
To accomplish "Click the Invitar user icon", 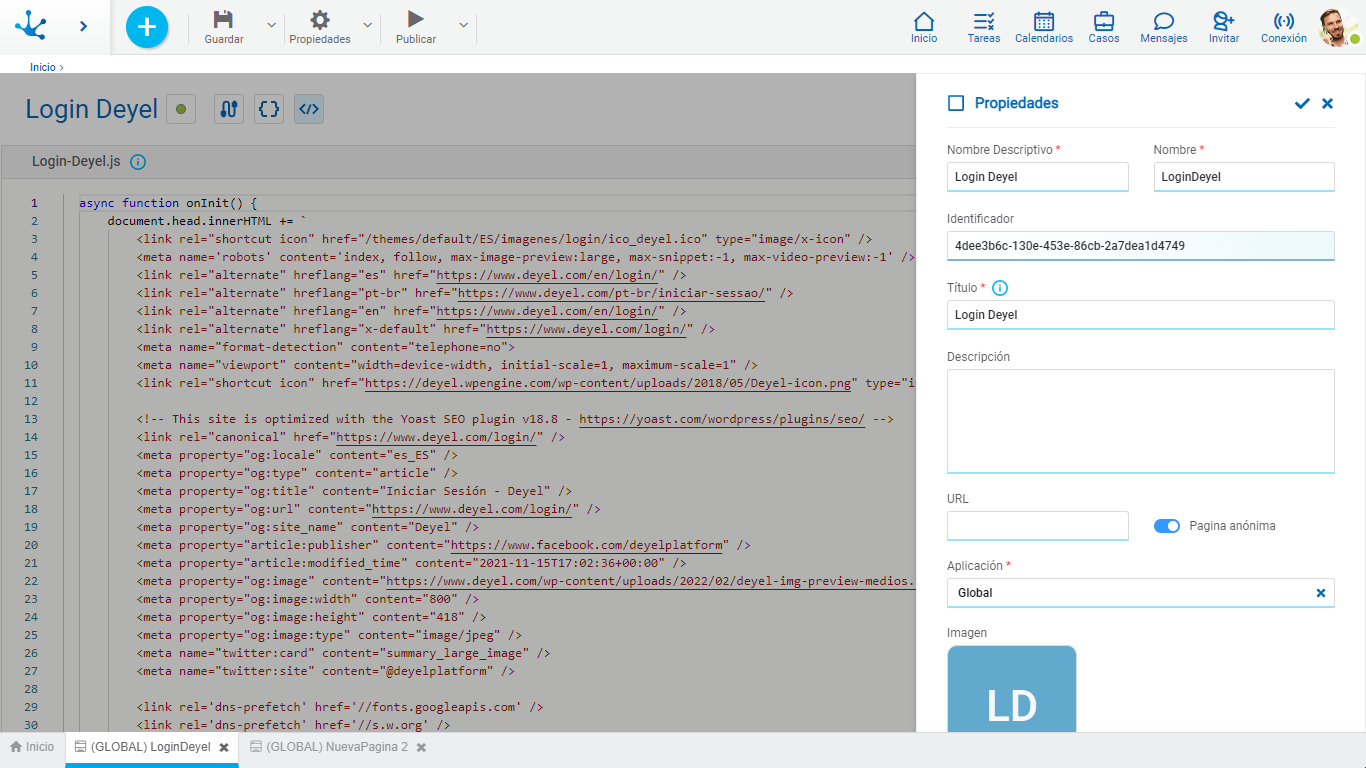I will click(x=1224, y=21).
